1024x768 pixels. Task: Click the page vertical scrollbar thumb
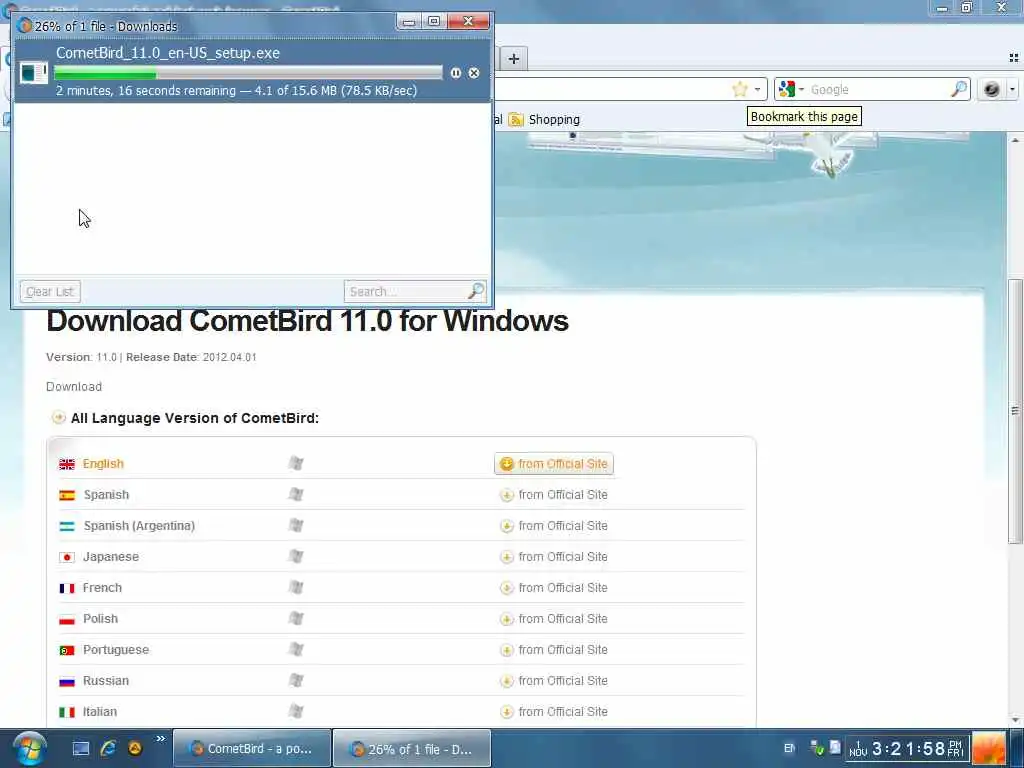point(1015,411)
